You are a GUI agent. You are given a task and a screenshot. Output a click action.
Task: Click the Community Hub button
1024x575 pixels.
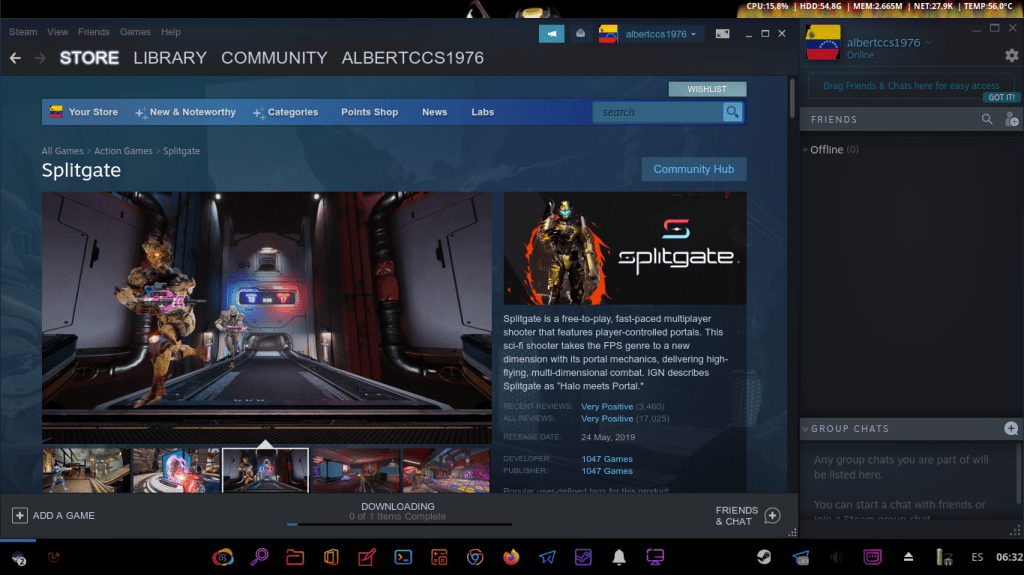tap(693, 169)
